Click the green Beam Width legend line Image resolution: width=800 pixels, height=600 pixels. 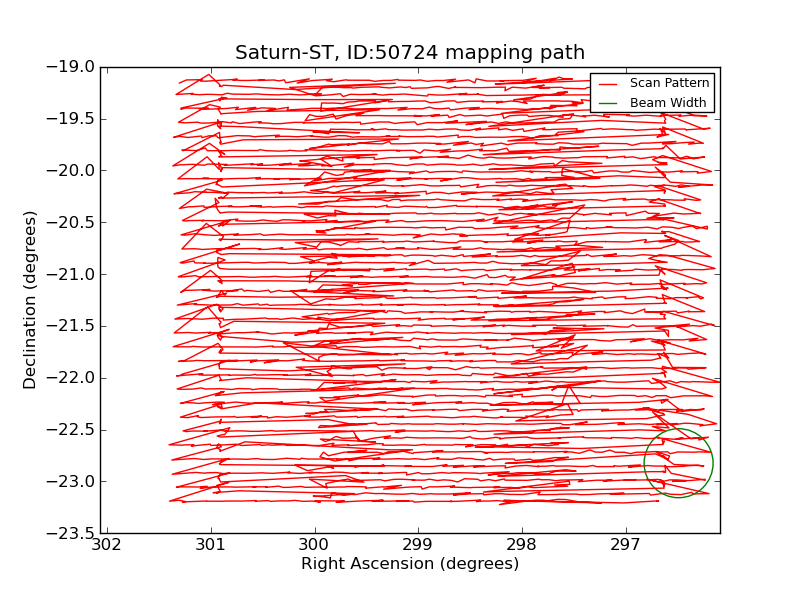[608, 103]
